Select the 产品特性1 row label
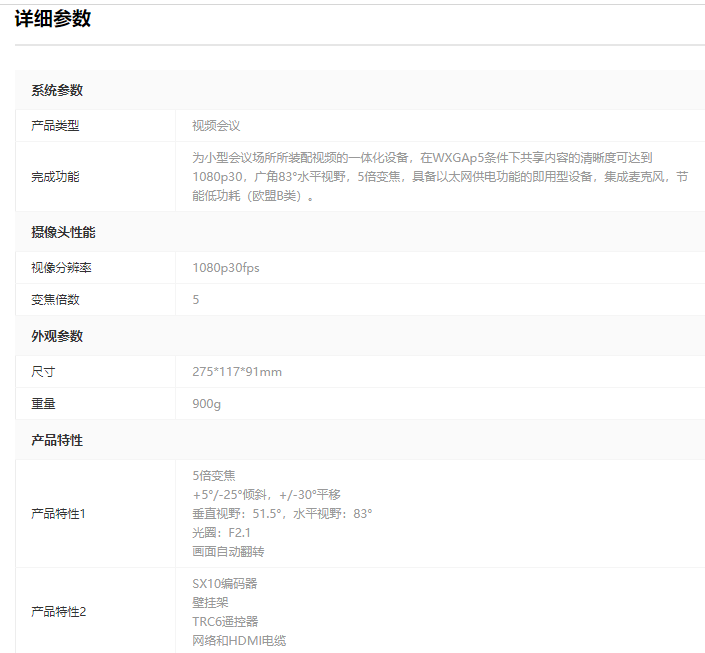705x653 pixels. [59, 513]
